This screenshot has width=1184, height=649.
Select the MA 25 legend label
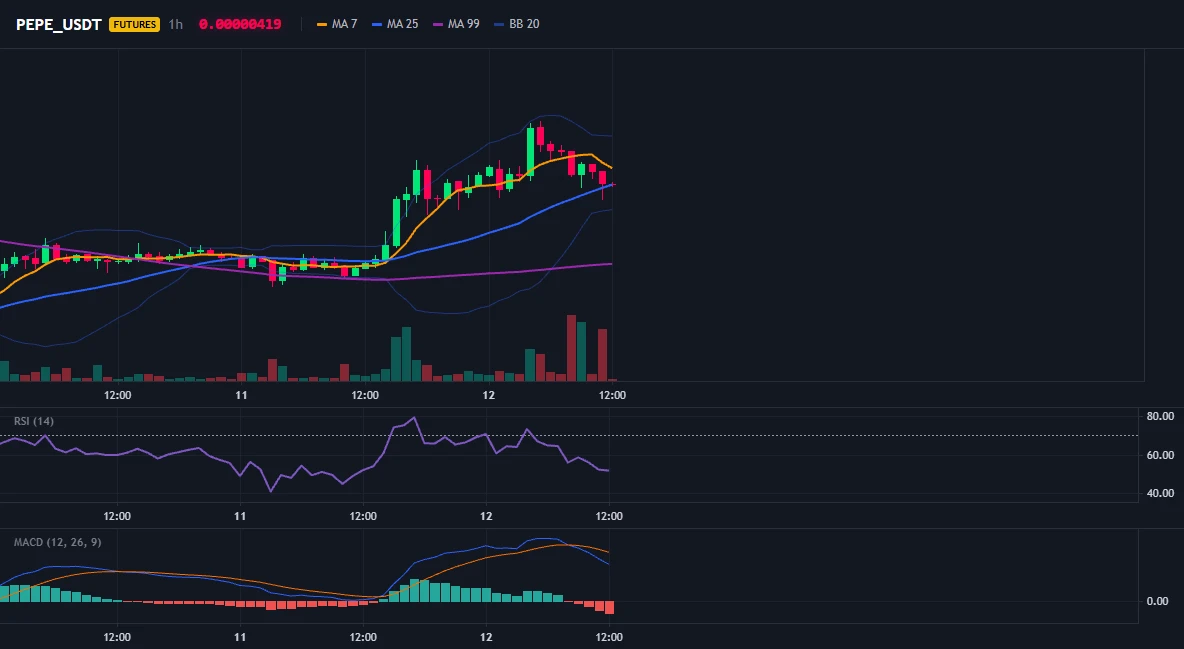click(x=402, y=24)
